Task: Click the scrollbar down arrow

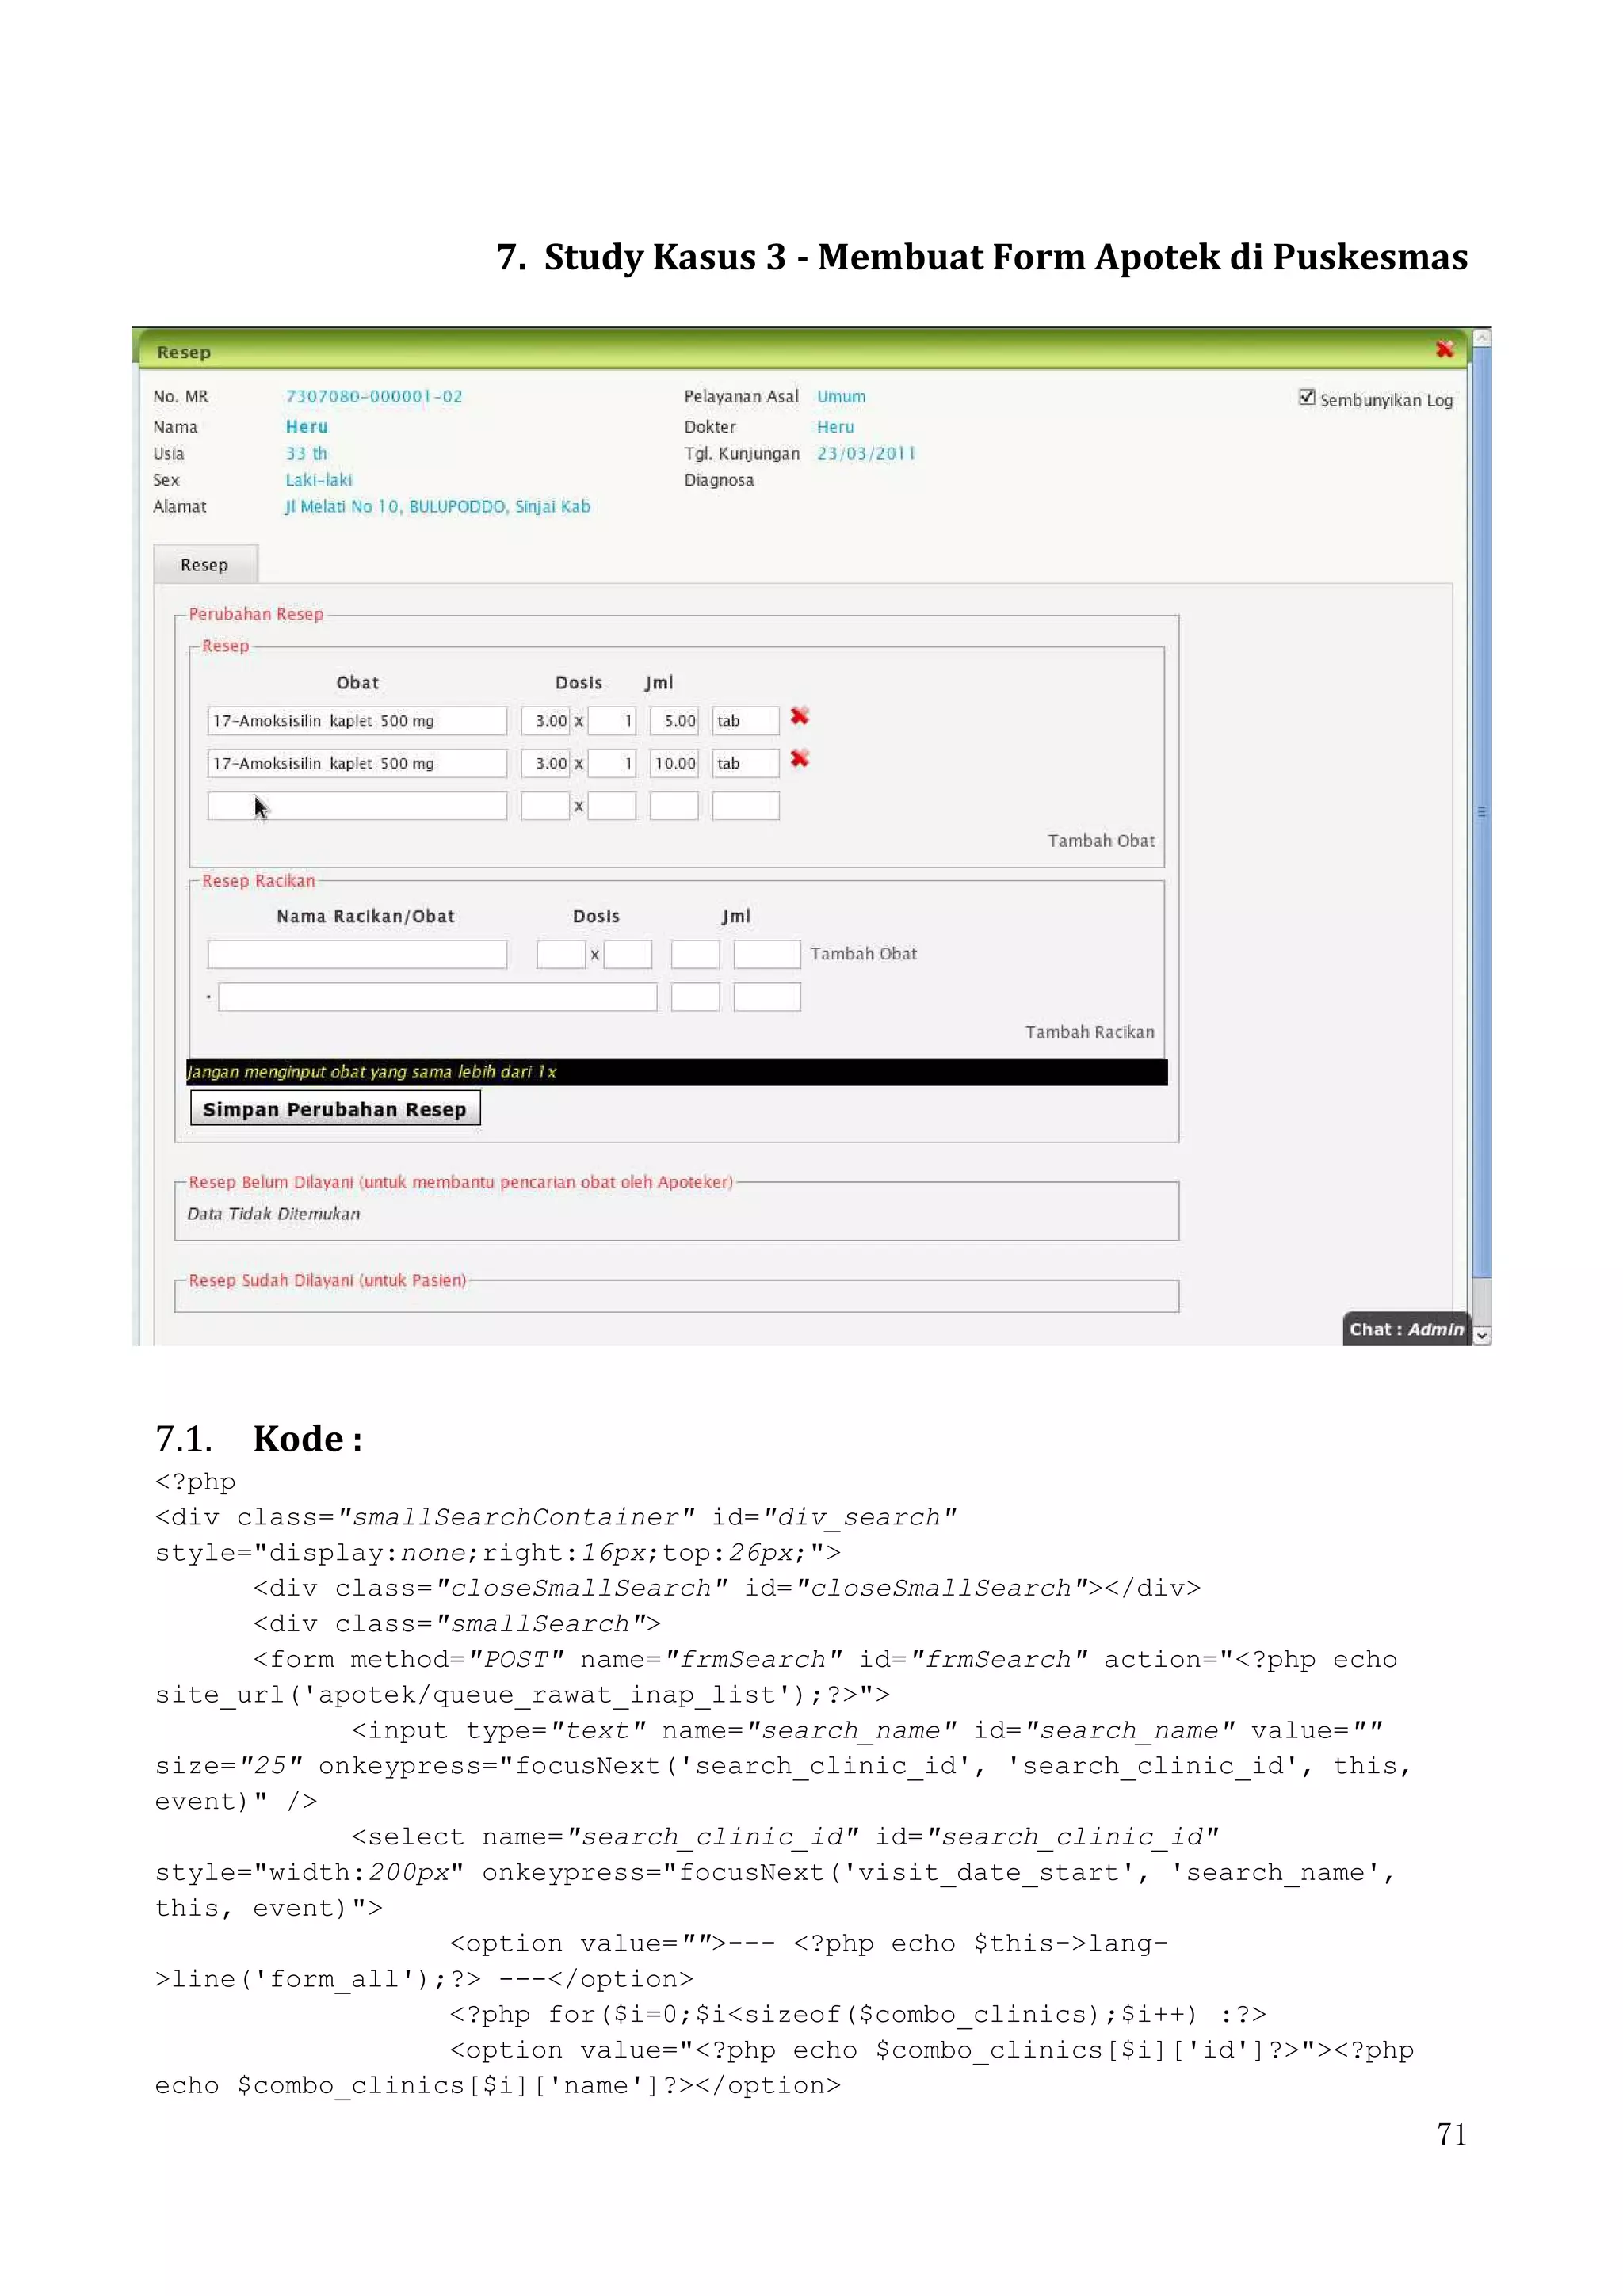Action: [x=1482, y=1335]
